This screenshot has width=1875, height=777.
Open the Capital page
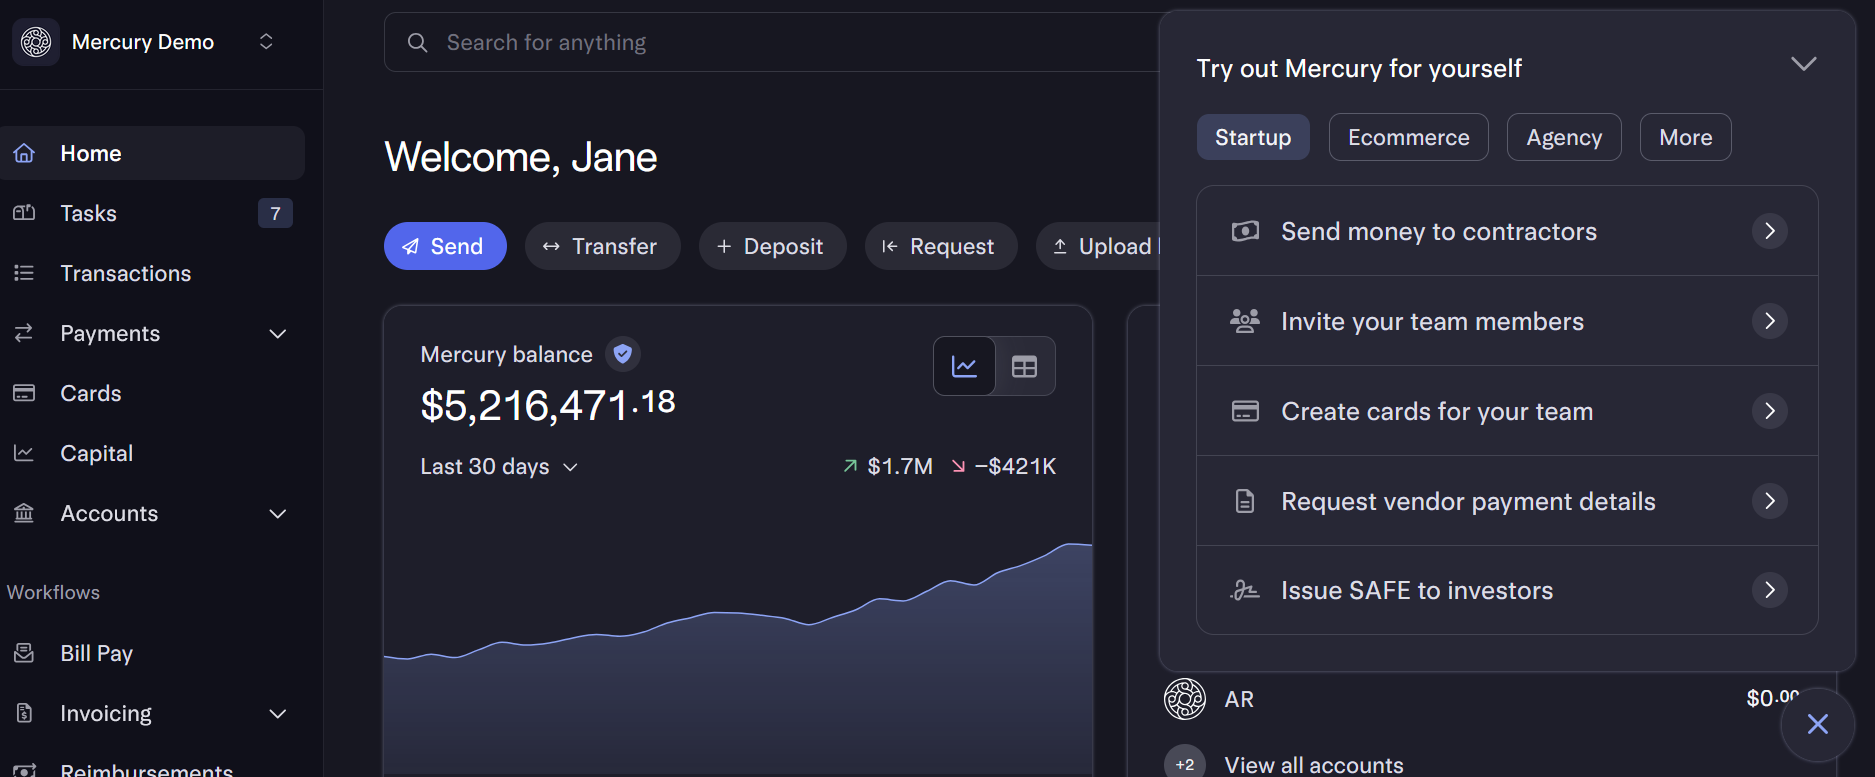(x=152, y=453)
